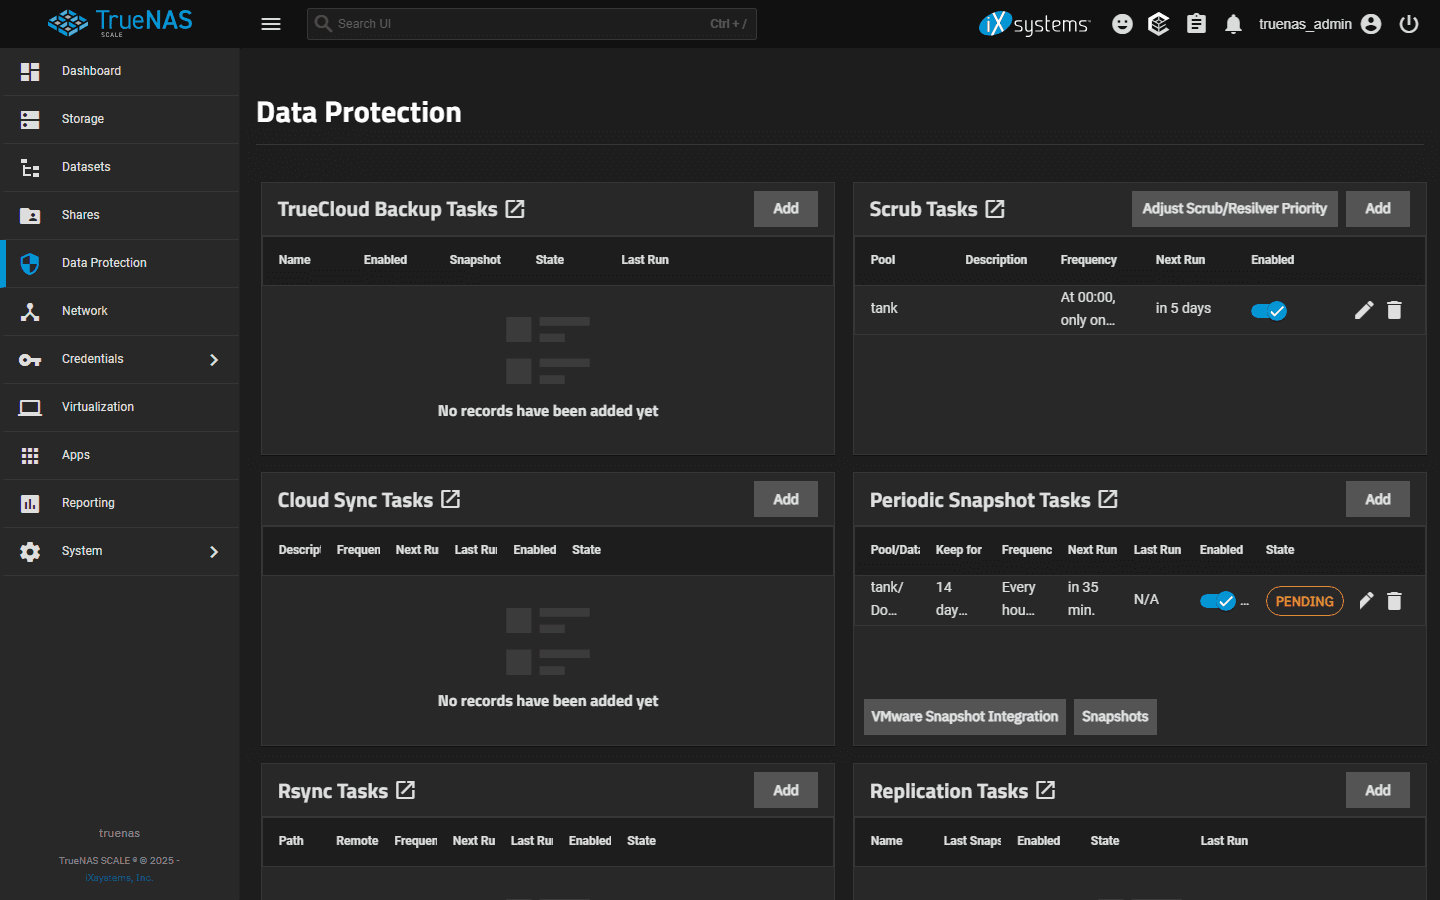Click the Reporting chart icon
Viewport: 1440px width, 900px height.
(x=30, y=503)
